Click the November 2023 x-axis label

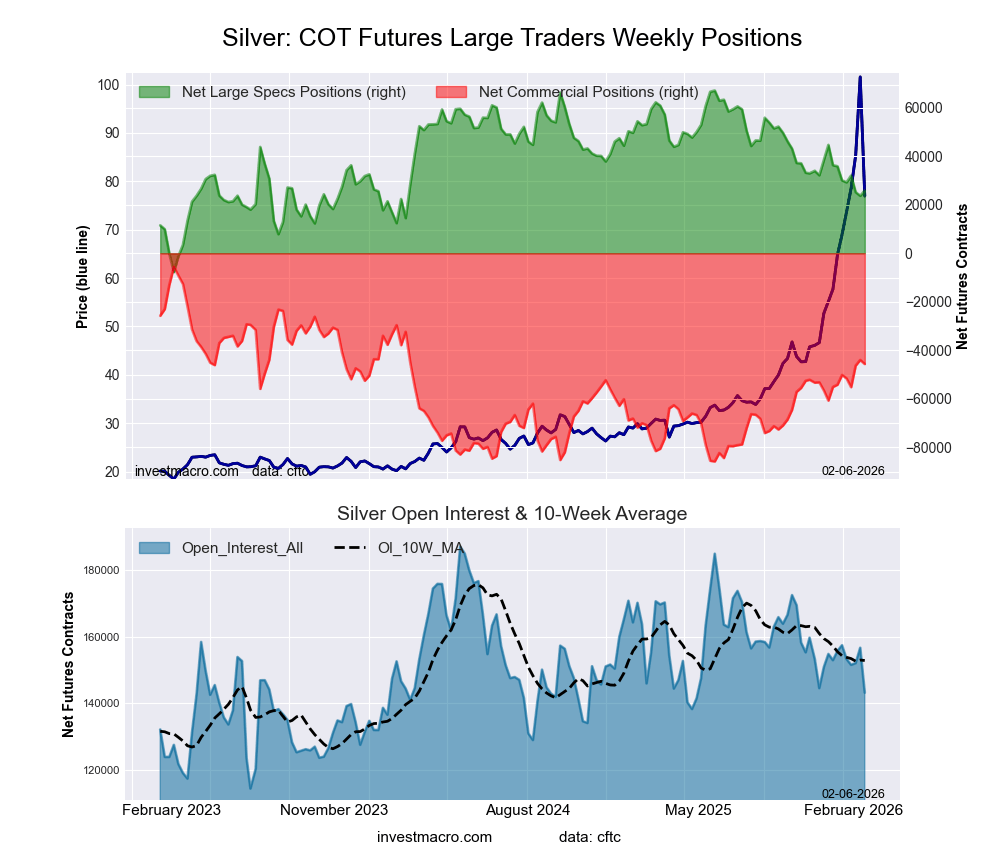pos(334,809)
